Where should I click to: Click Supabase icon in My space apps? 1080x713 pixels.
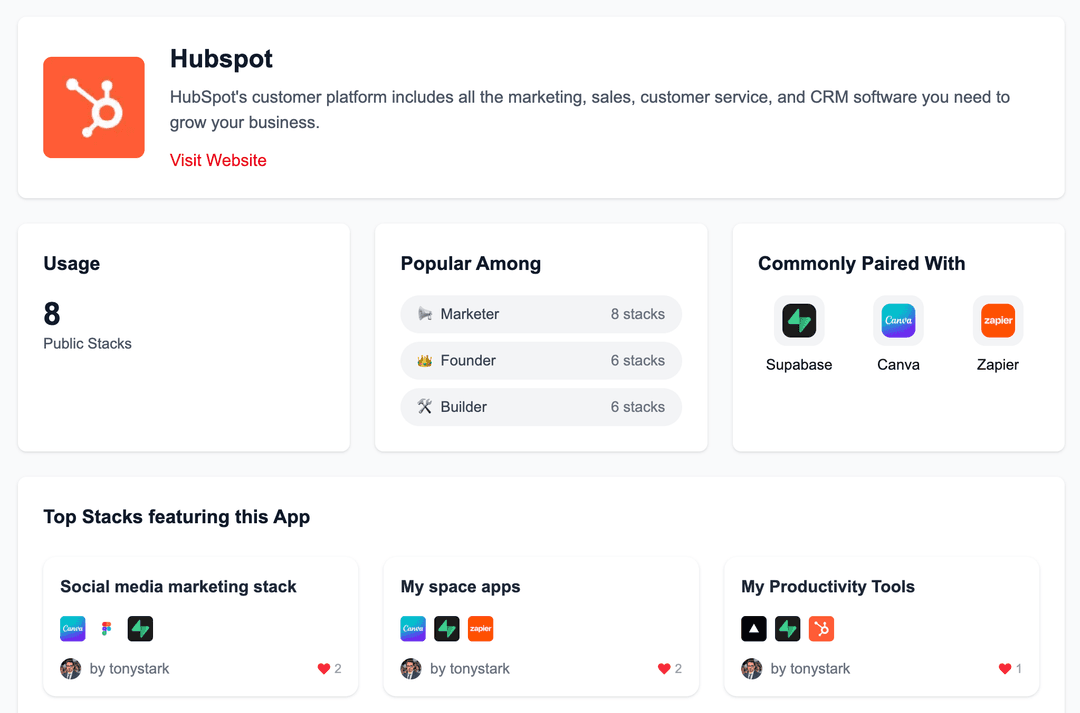click(447, 629)
